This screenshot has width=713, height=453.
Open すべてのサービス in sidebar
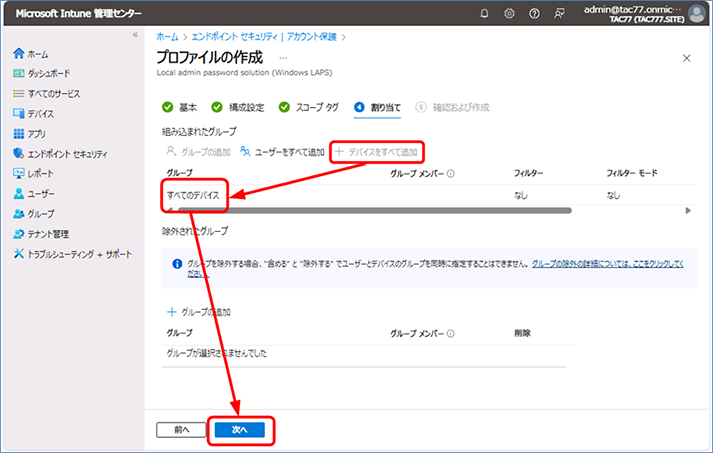47,94
